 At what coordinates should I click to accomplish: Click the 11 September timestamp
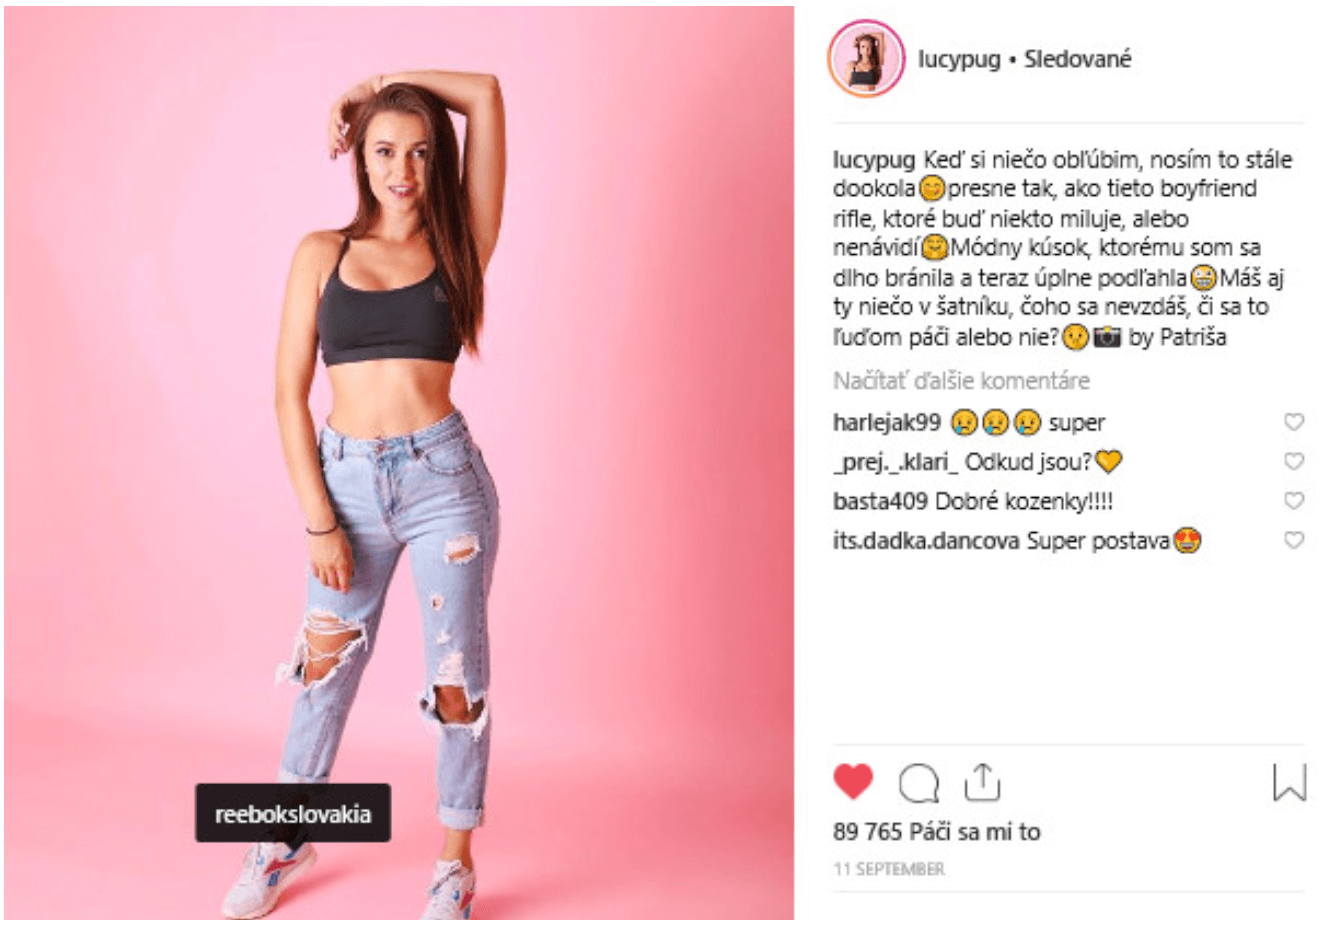point(889,869)
